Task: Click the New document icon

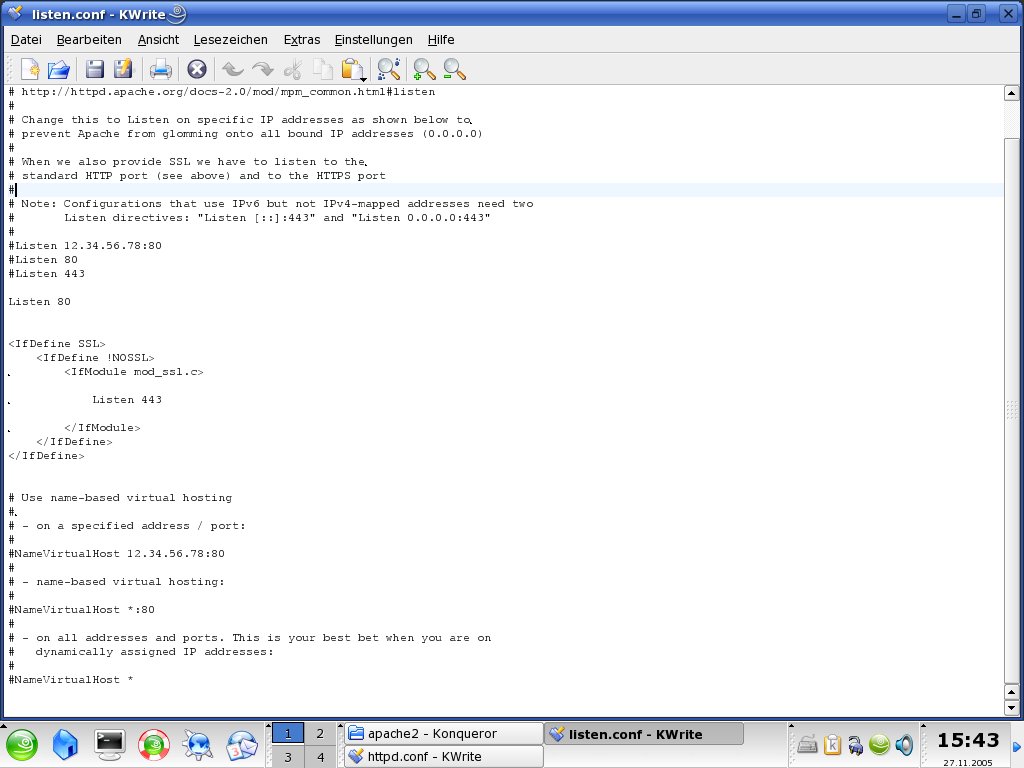Action: [x=31, y=69]
